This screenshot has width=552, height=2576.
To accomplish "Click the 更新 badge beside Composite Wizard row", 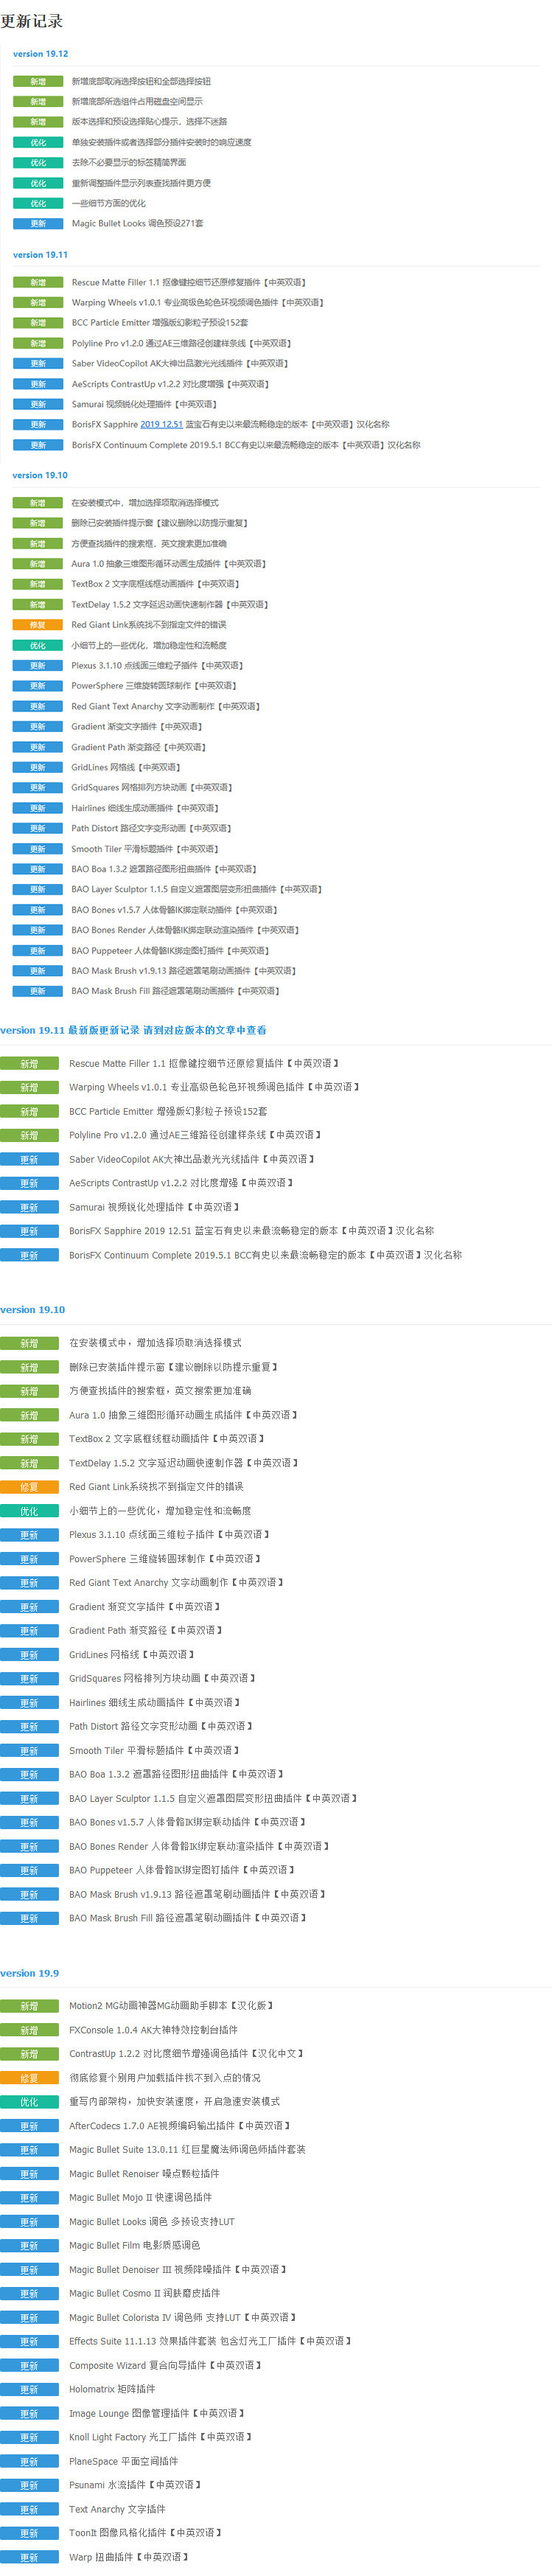I will [29, 2365].
